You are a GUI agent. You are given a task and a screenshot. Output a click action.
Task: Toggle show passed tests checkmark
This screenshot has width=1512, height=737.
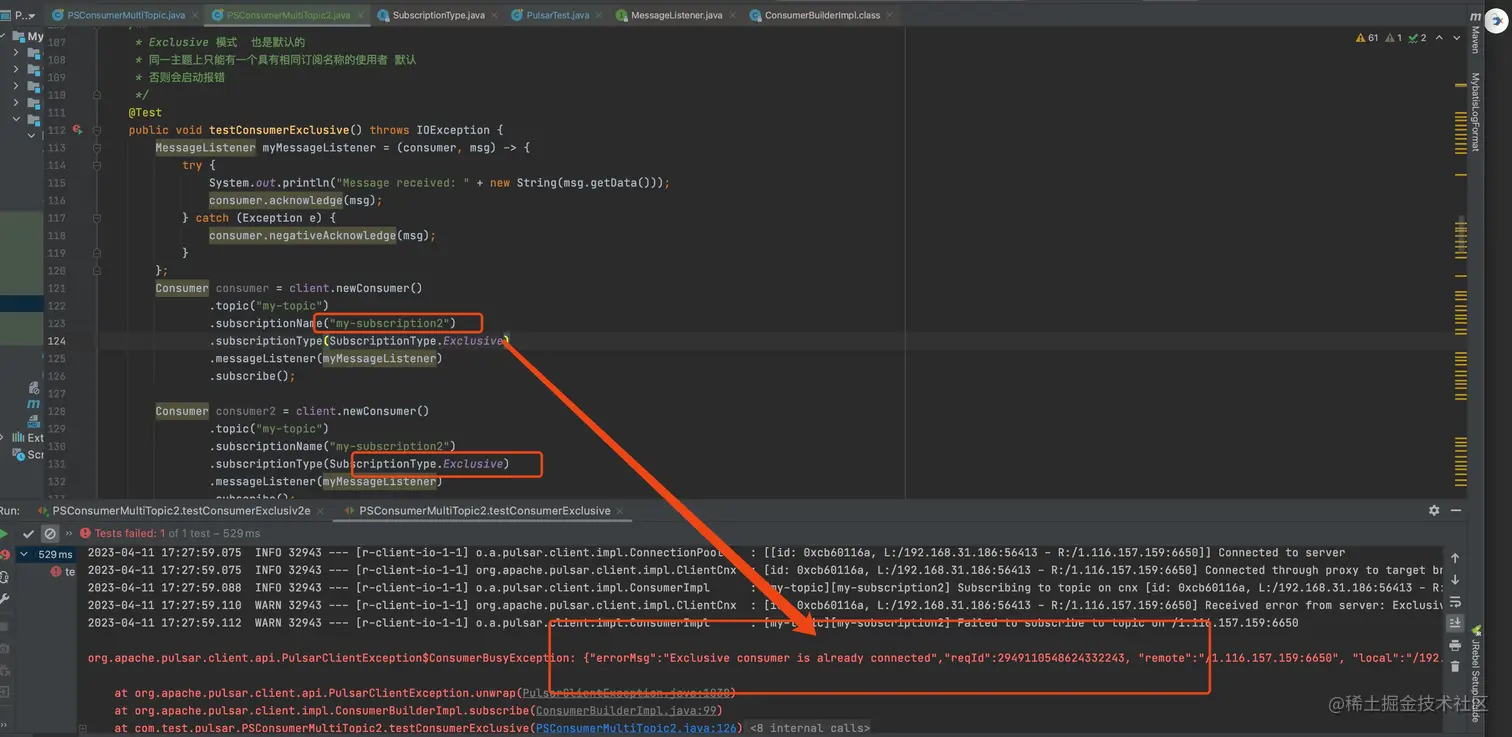pos(29,534)
